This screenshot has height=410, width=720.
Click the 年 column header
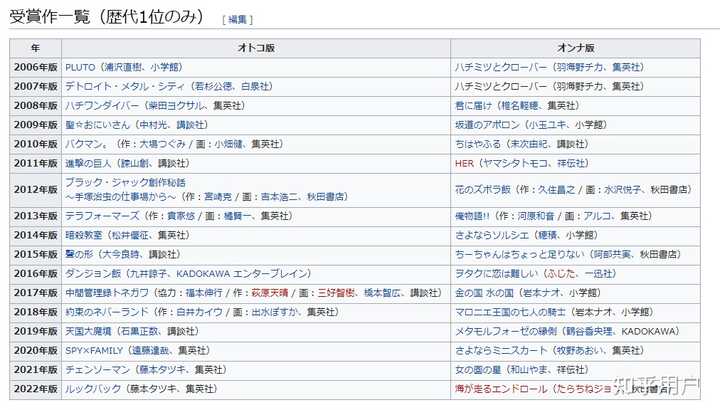35,48
